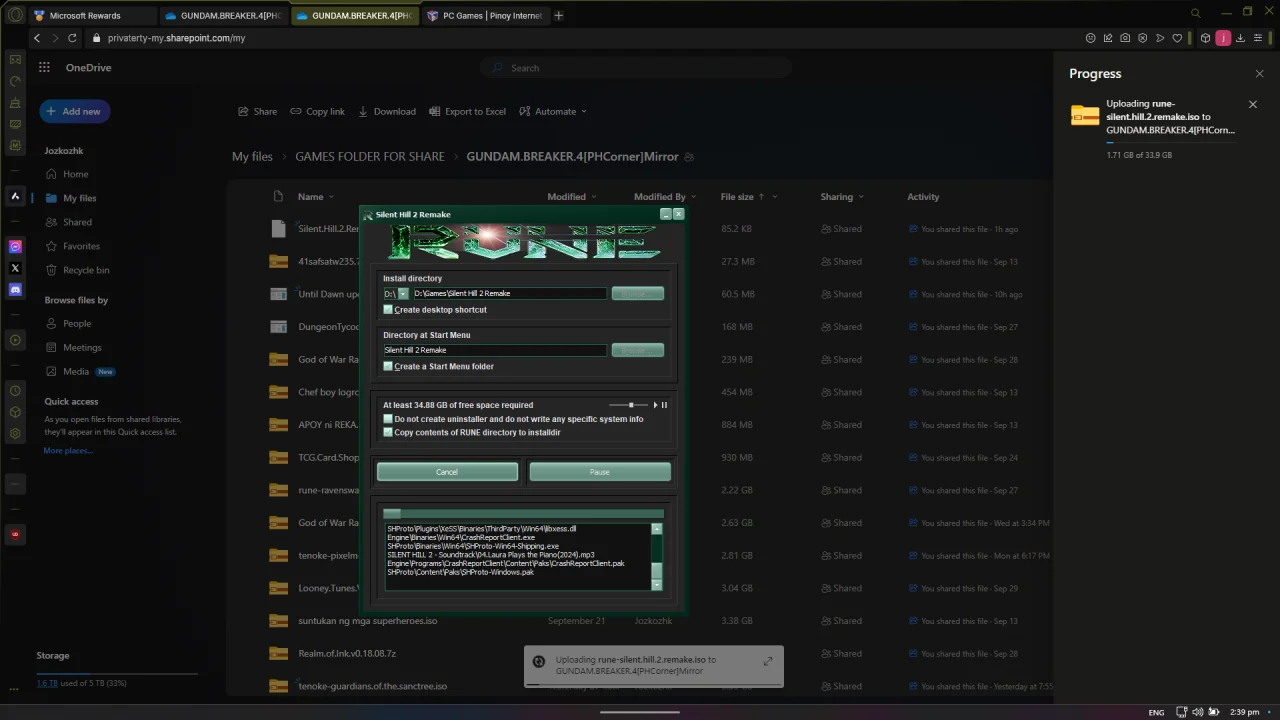
Task: Go back to the previous page
Action: 37,38
